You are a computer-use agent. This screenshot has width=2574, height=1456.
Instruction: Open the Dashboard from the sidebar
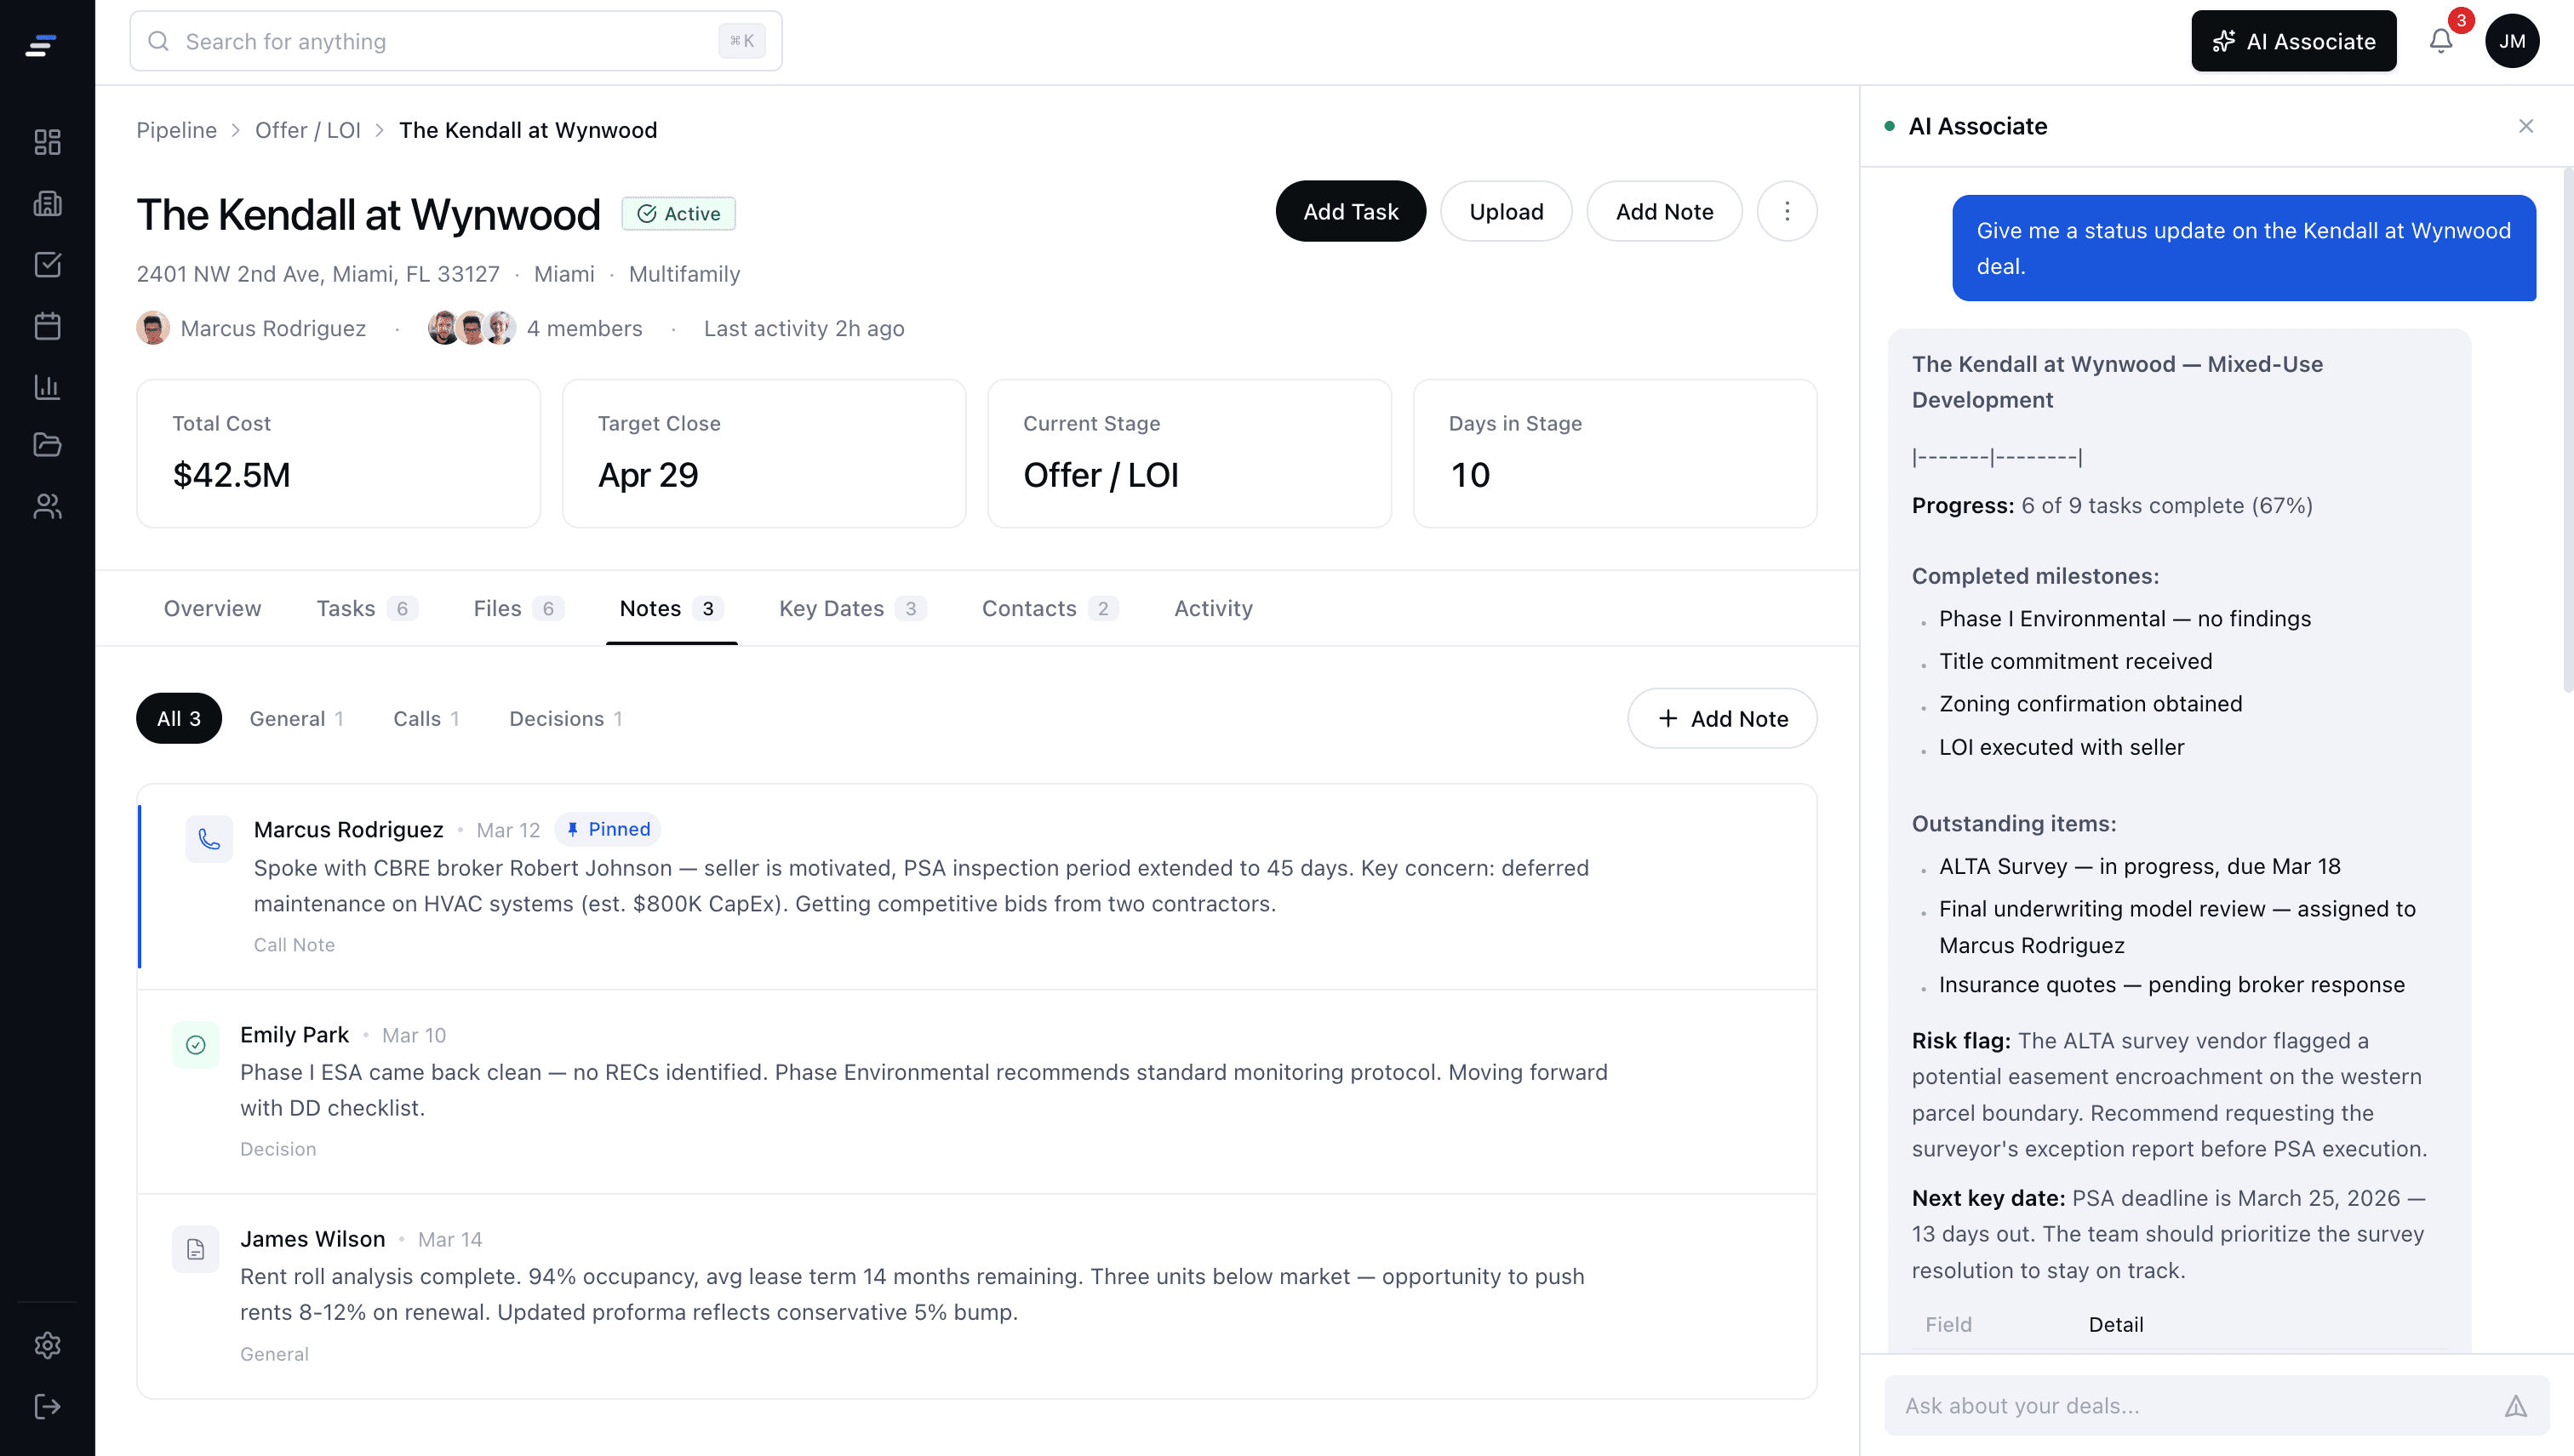(47, 141)
